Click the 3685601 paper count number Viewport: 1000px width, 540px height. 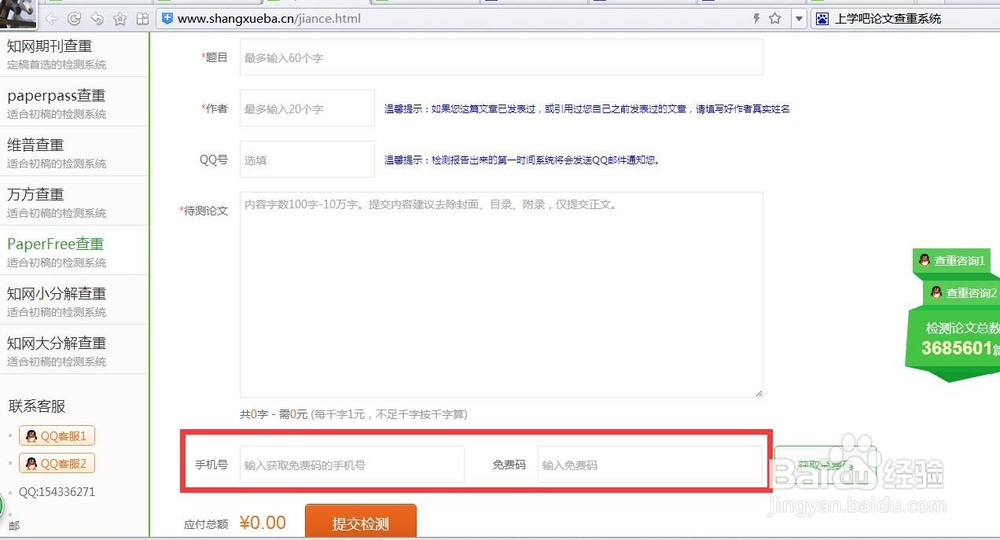(957, 348)
